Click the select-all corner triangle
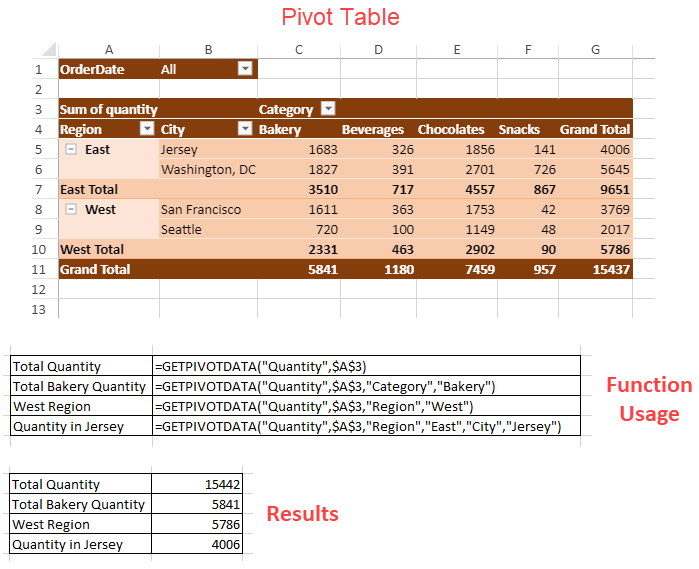 pos(49,50)
